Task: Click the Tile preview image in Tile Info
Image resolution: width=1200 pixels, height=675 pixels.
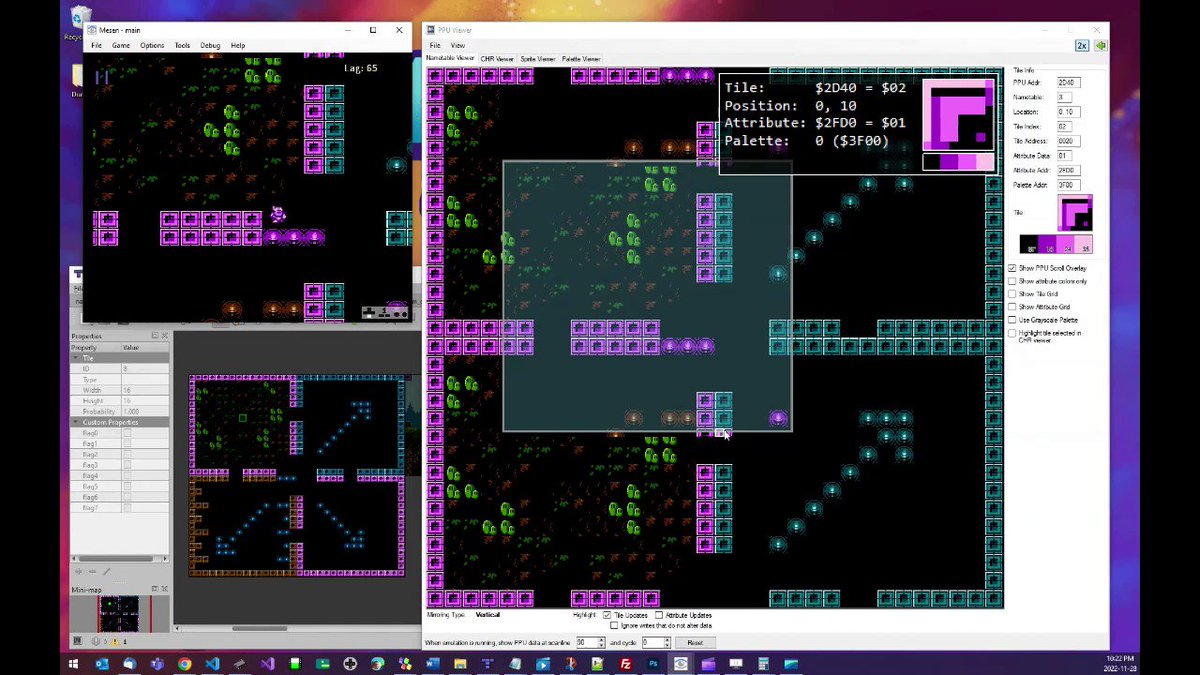Action: pos(1075,212)
